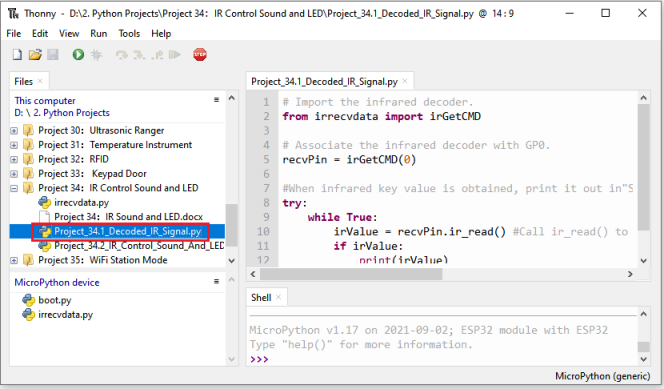Click the Shell prompt input line

tap(443, 359)
